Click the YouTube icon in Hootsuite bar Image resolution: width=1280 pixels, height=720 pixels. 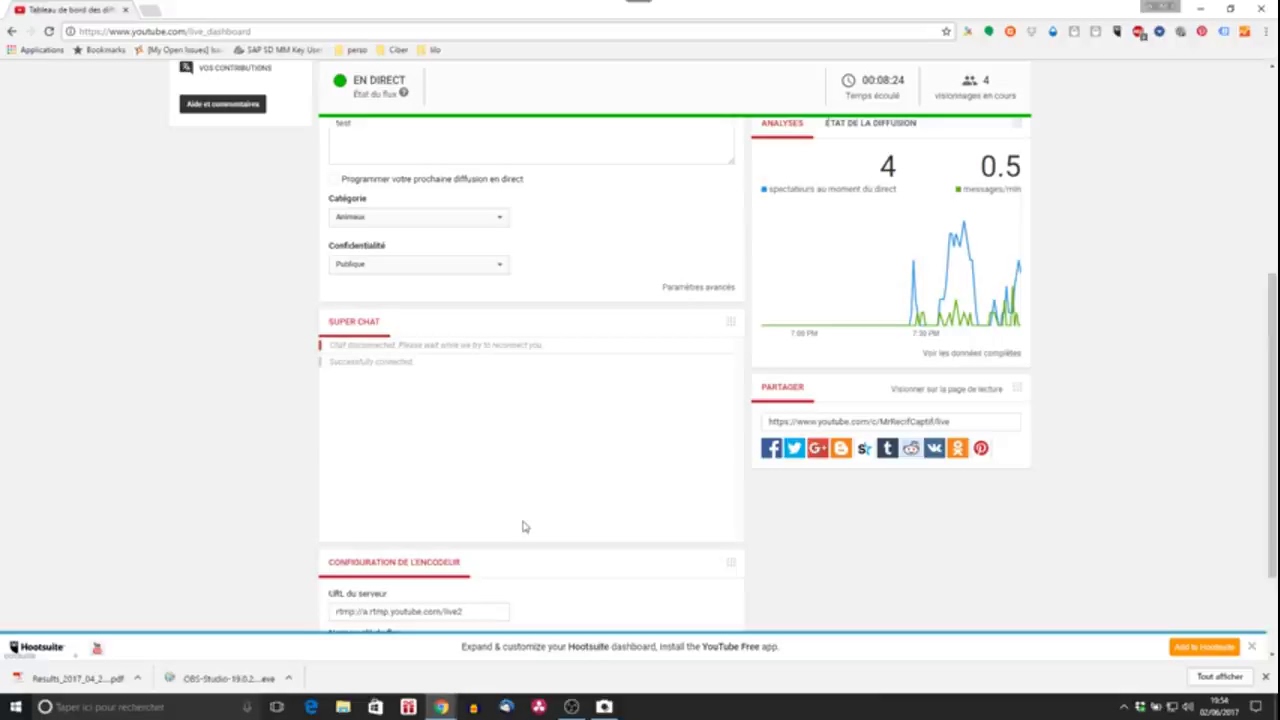click(97, 648)
